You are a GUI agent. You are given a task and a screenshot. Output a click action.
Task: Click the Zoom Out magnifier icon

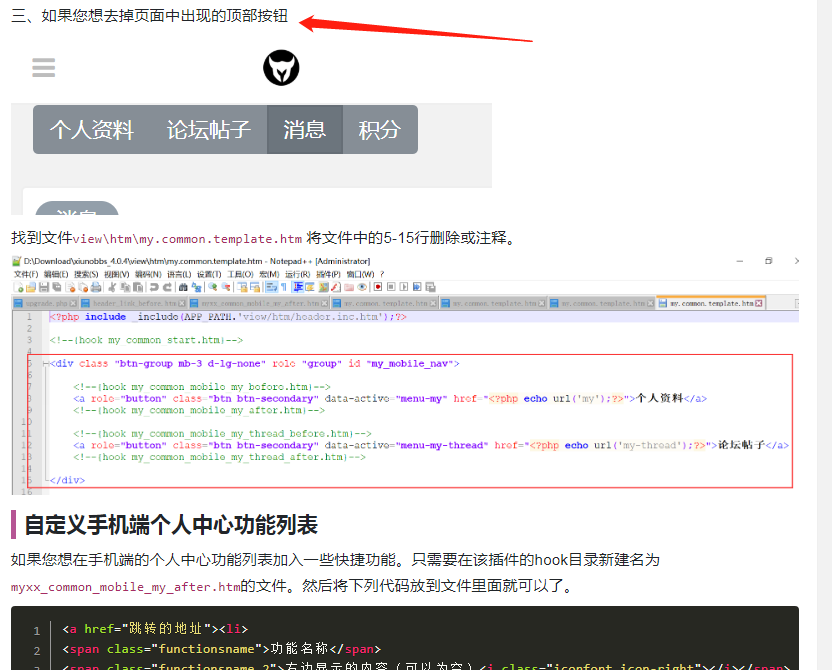[x=226, y=287]
